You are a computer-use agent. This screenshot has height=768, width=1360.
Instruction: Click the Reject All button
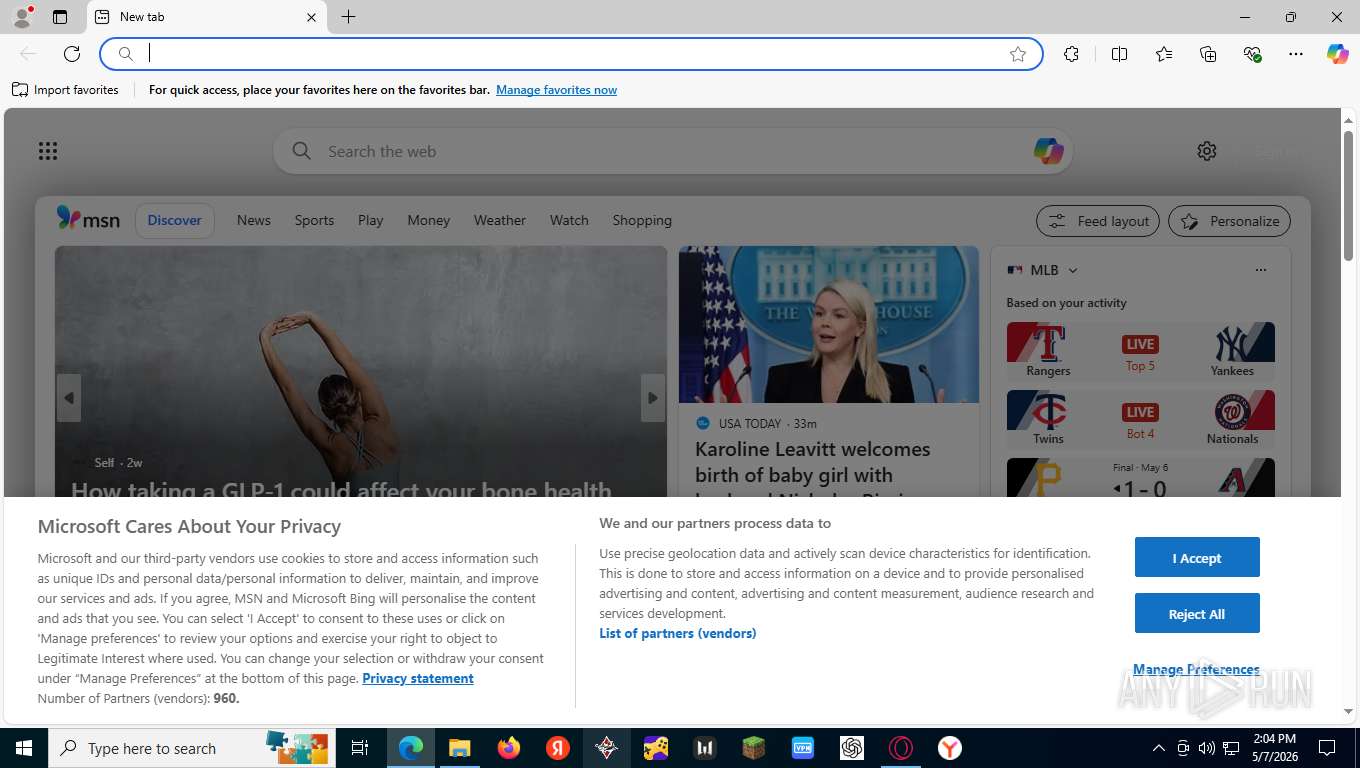pos(1197,613)
